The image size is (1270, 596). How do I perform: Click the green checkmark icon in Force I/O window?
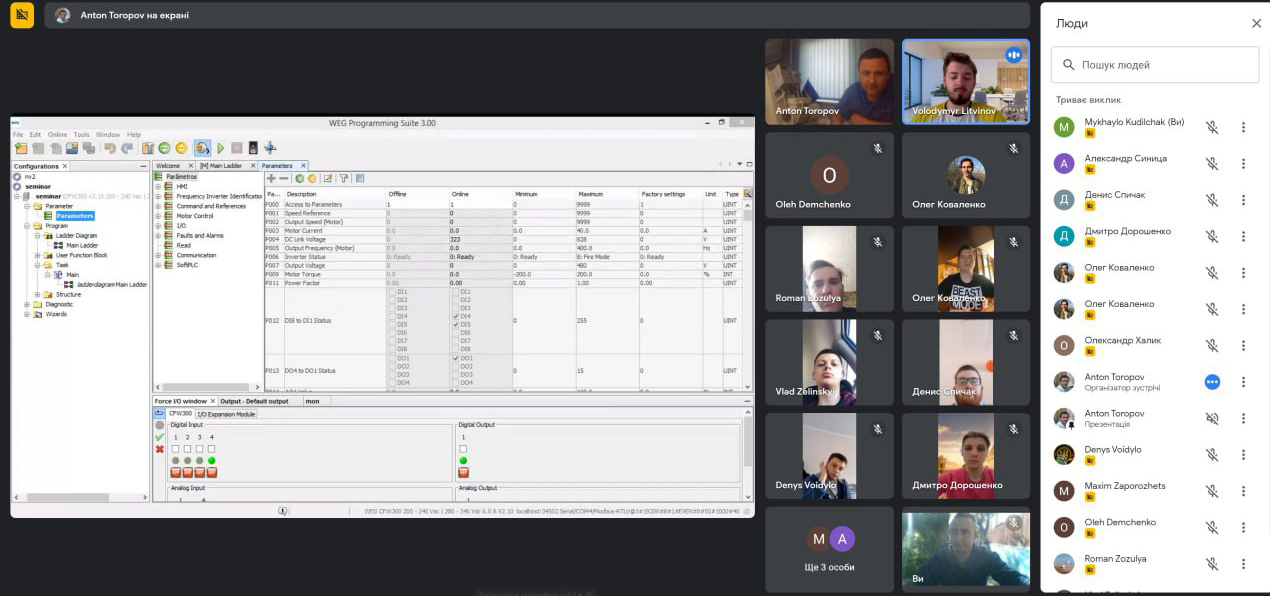tap(160, 437)
